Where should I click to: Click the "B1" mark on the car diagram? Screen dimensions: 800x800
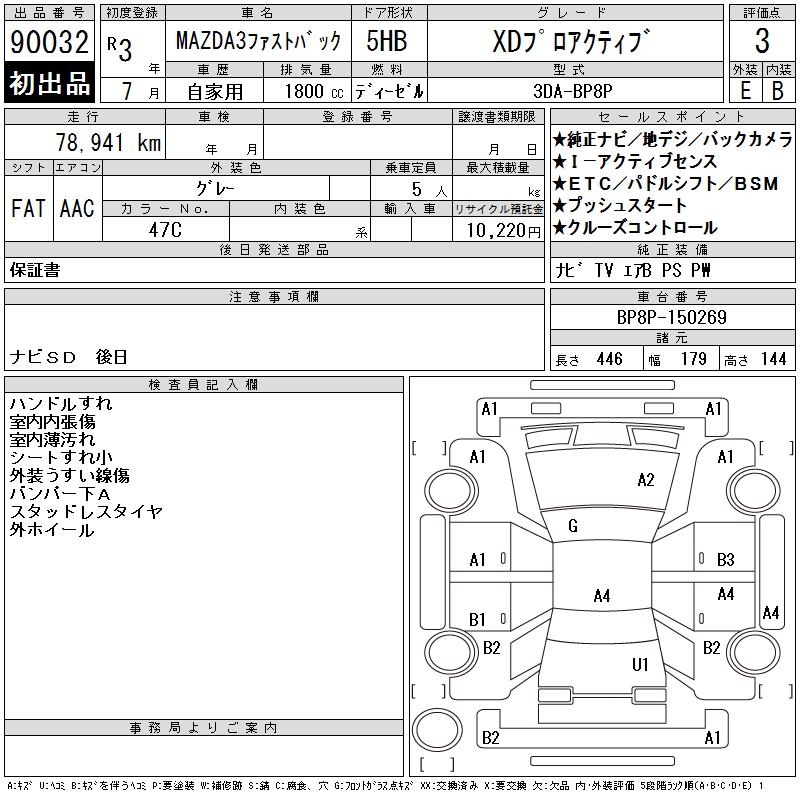pos(477,619)
